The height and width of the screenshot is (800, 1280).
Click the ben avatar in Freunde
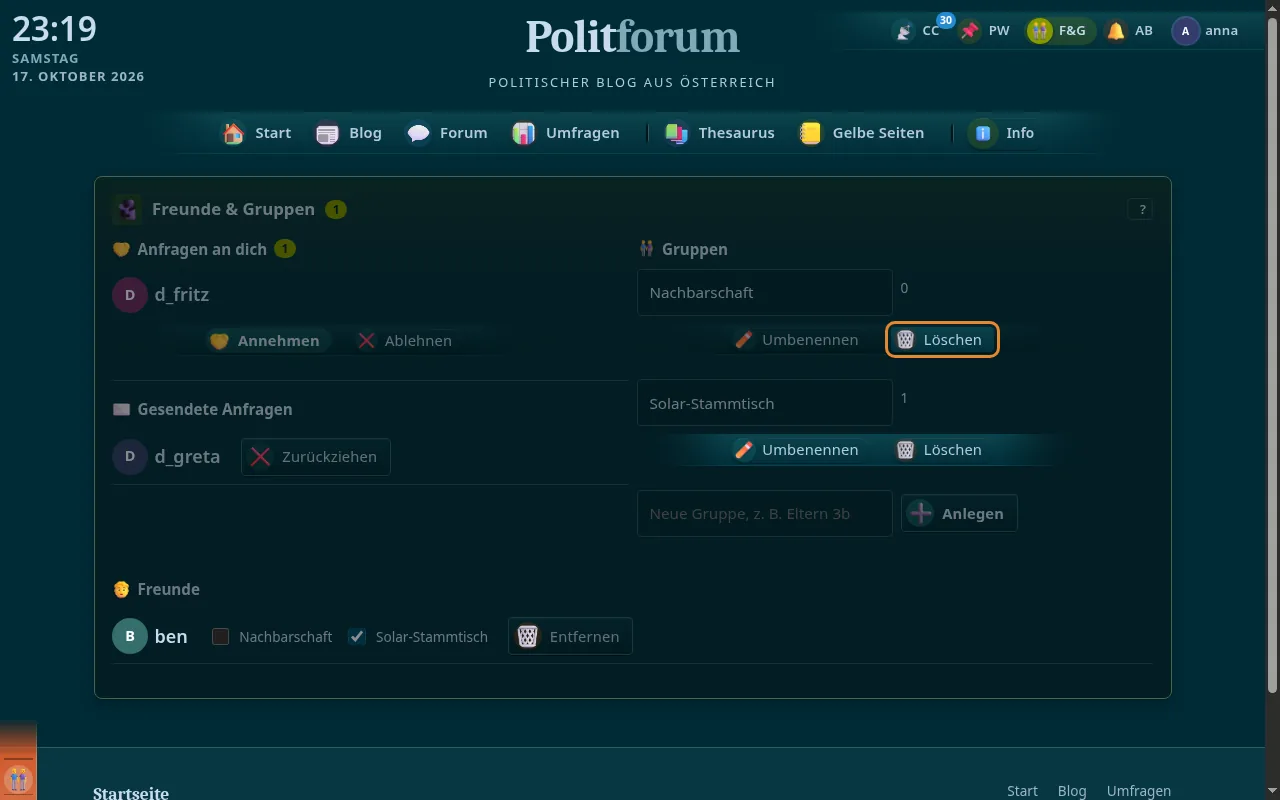click(x=130, y=636)
